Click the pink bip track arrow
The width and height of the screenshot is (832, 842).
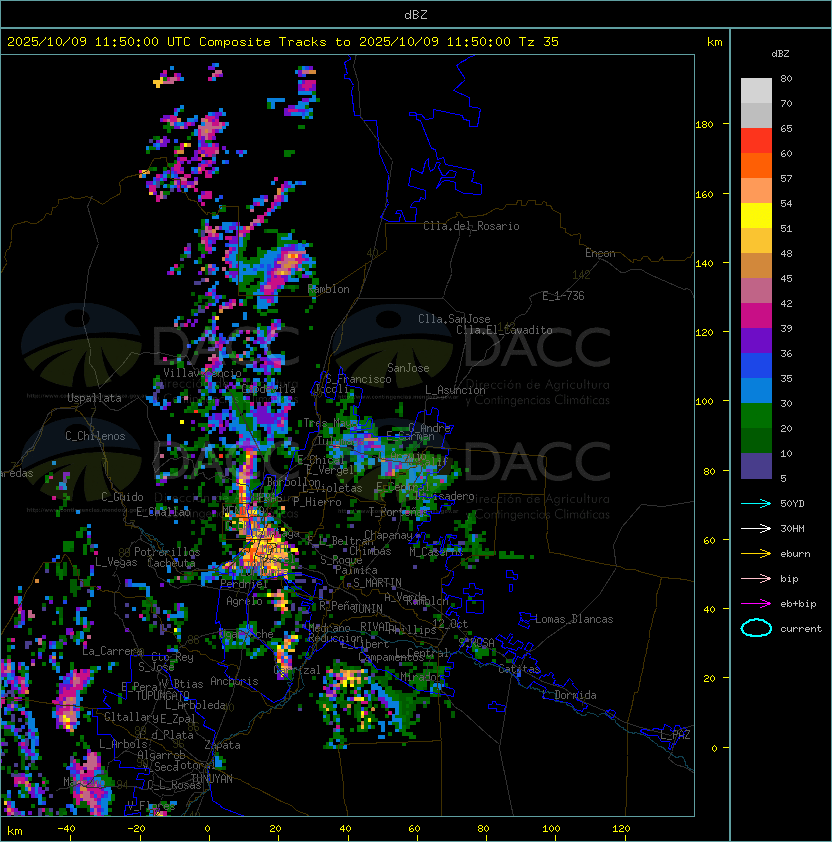point(756,579)
